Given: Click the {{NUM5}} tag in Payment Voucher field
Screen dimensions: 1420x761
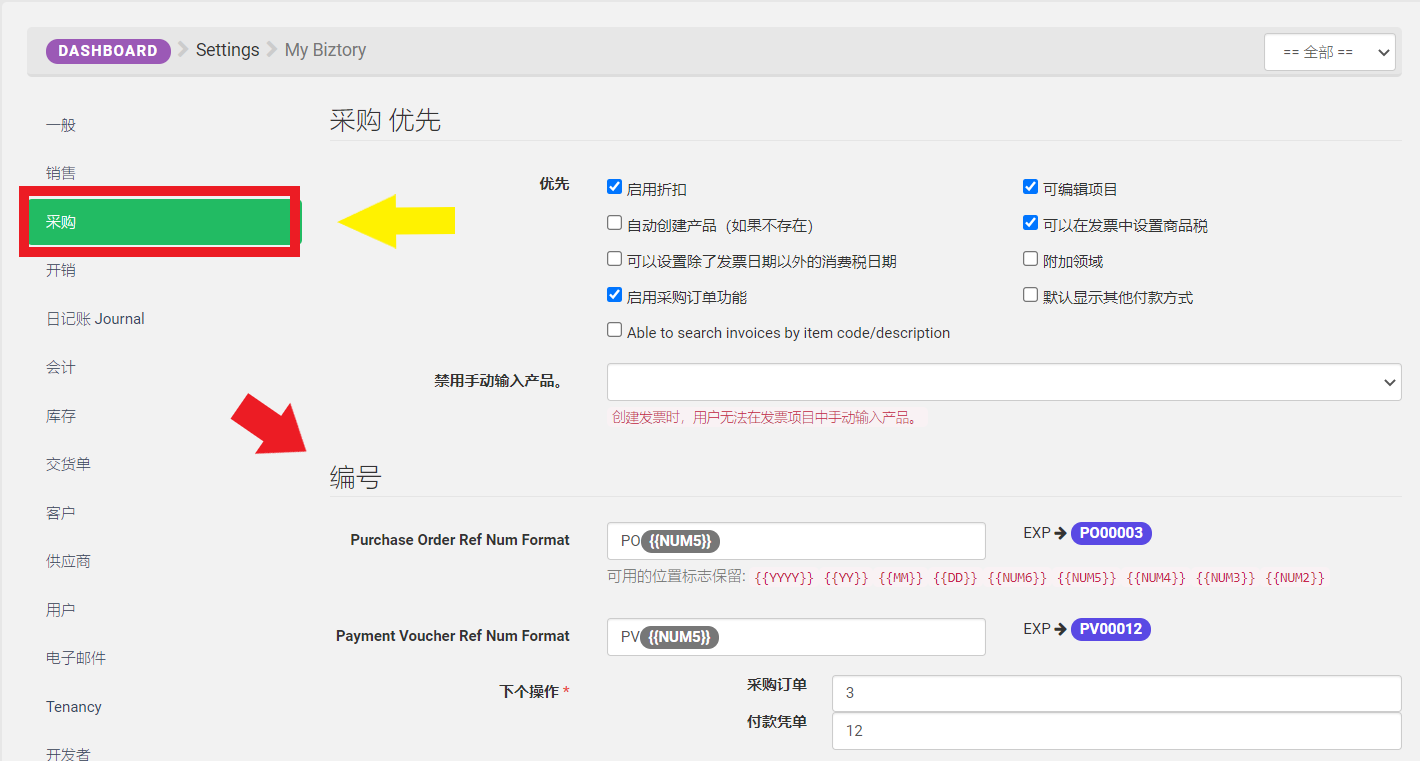Looking at the screenshot, I should pyautogui.click(x=680, y=637).
